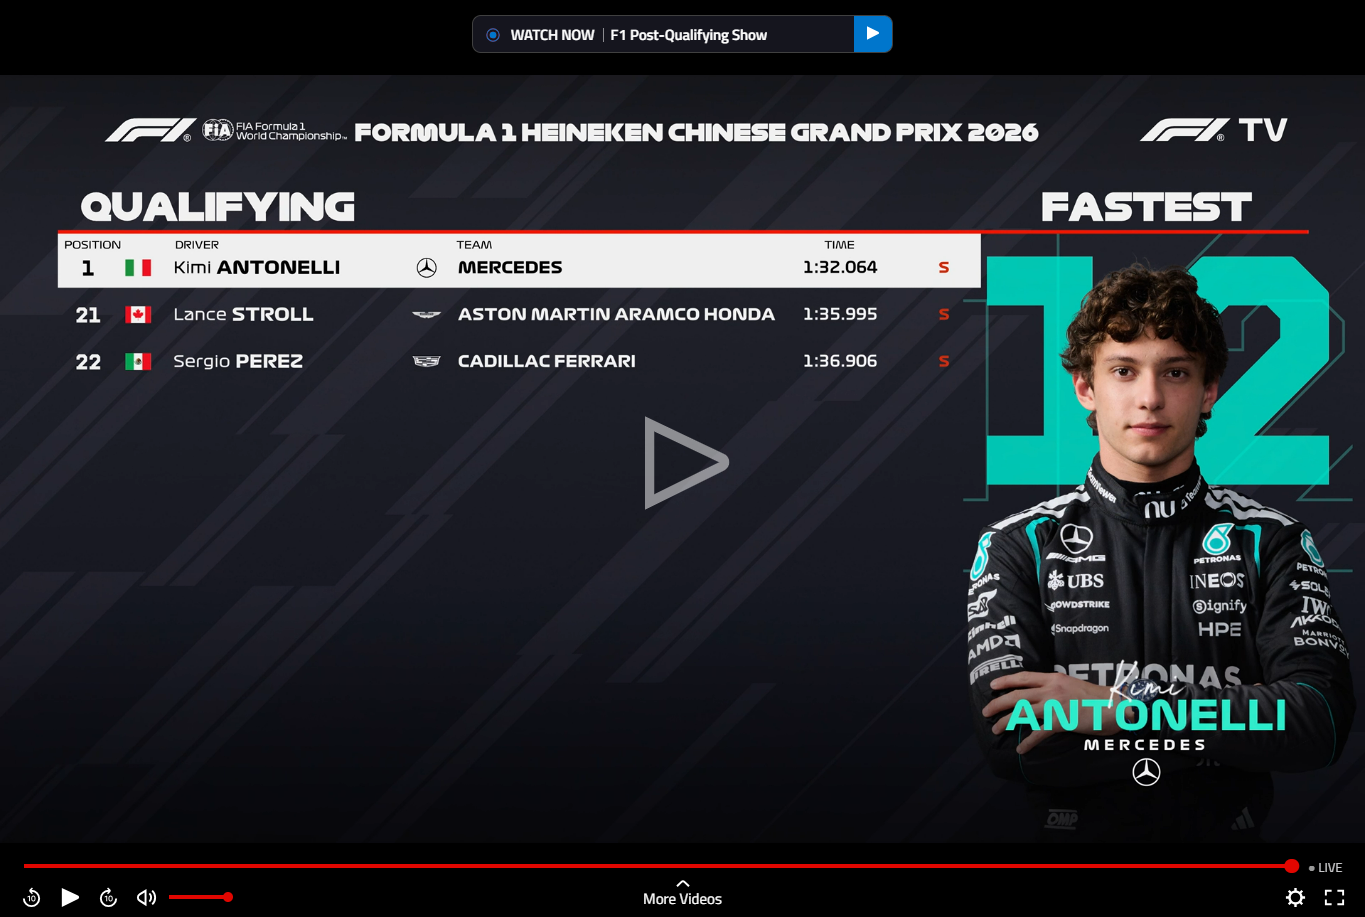Click the Mercedes star logo in table
The width and height of the screenshot is (1365, 917).
coord(427,267)
